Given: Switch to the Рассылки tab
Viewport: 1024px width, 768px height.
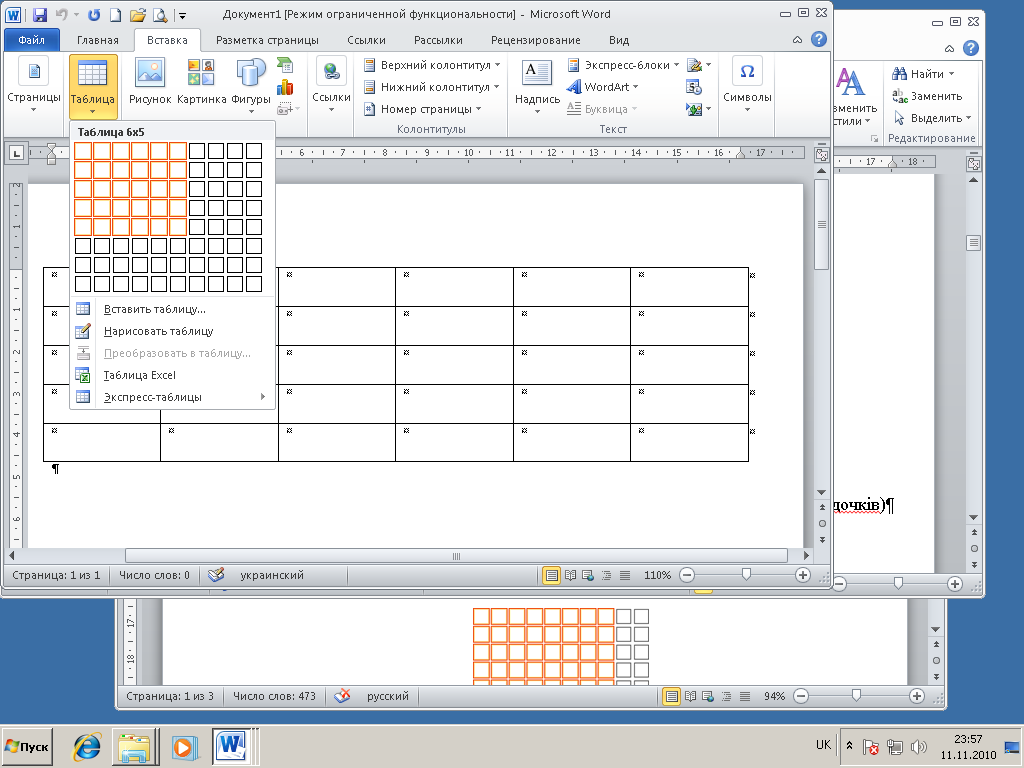Looking at the screenshot, I should (438, 40).
